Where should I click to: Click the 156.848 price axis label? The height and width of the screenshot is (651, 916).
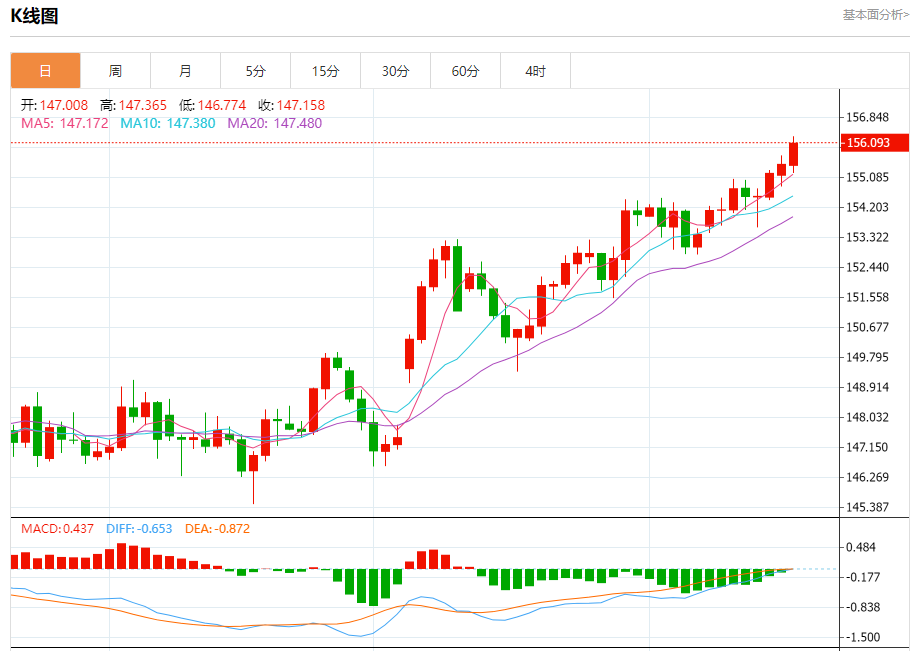(x=867, y=117)
